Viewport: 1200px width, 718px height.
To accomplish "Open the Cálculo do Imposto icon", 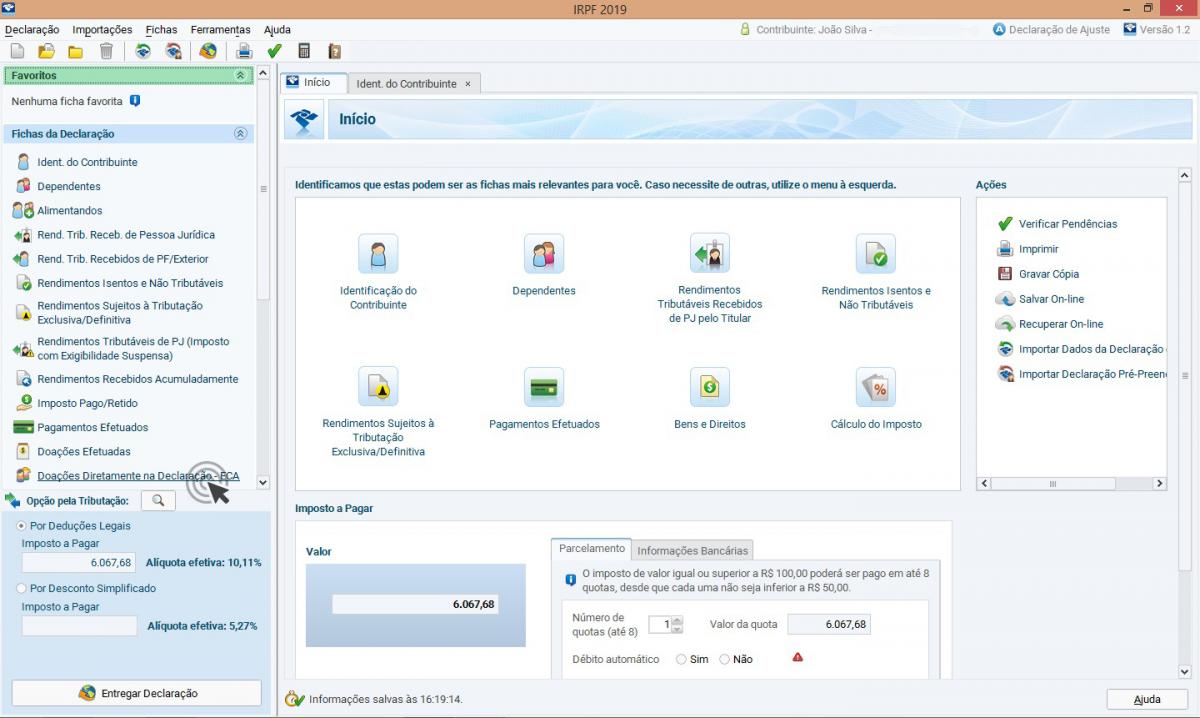I will tap(876, 387).
